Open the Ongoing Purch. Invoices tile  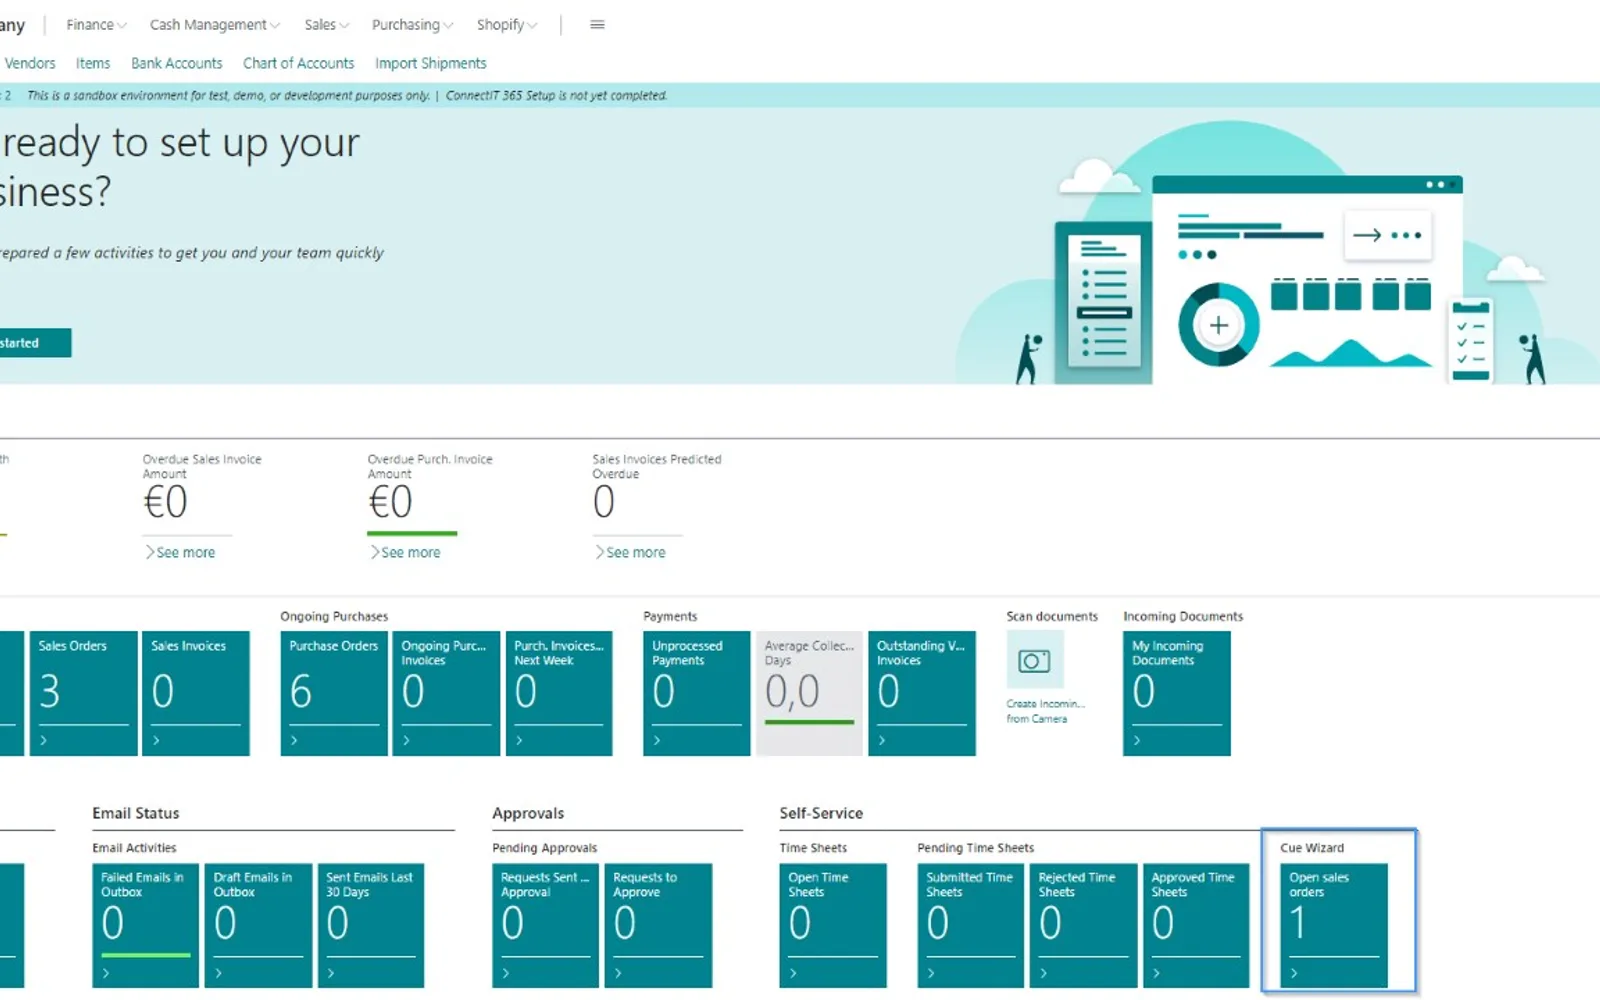coord(446,693)
